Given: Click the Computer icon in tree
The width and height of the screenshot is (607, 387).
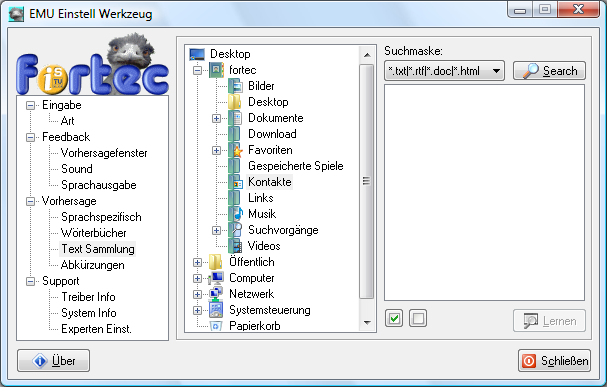Looking at the screenshot, I should (216, 278).
